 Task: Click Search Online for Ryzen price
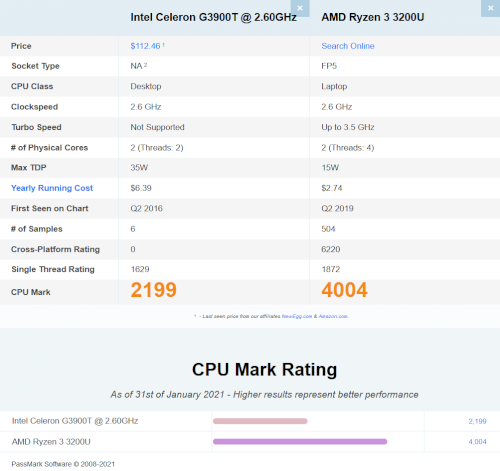coord(348,46)
